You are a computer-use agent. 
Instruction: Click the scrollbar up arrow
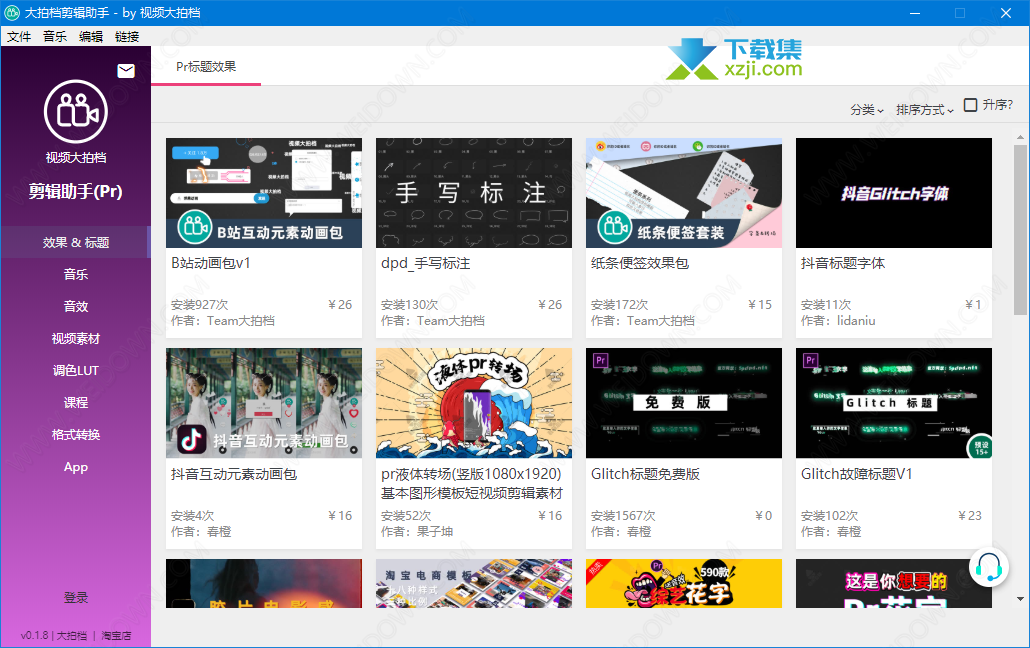click(x=1019, y=137)
